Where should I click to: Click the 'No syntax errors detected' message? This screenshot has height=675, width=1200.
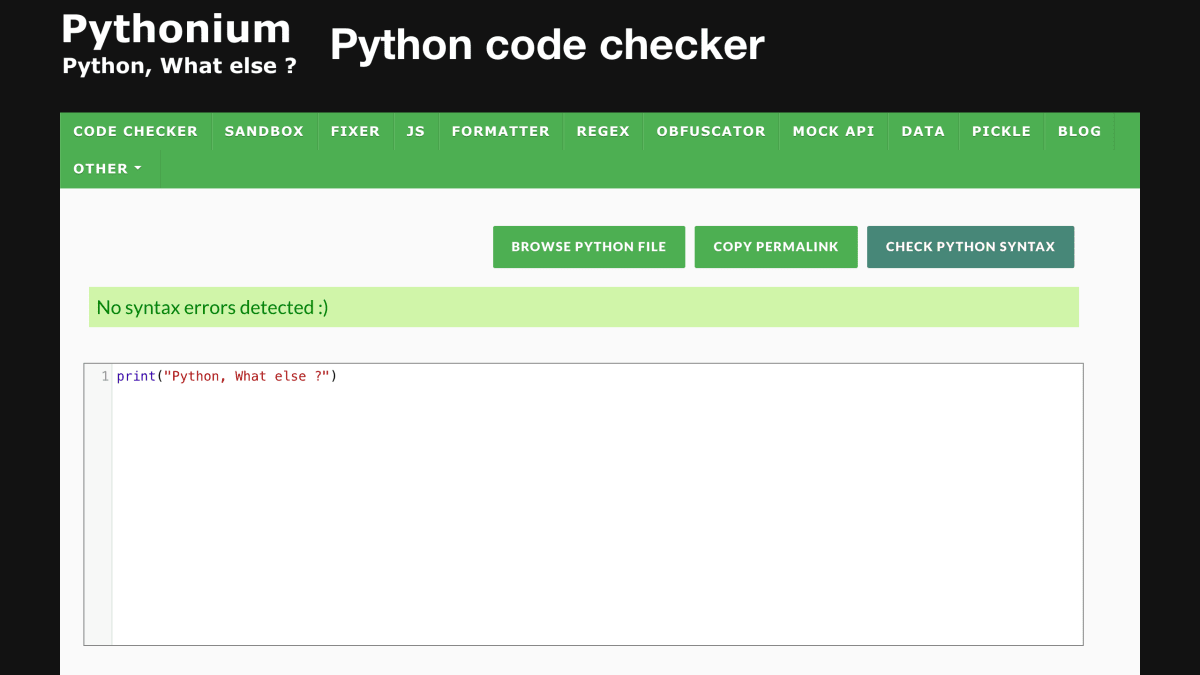click(x=584, y=307)
